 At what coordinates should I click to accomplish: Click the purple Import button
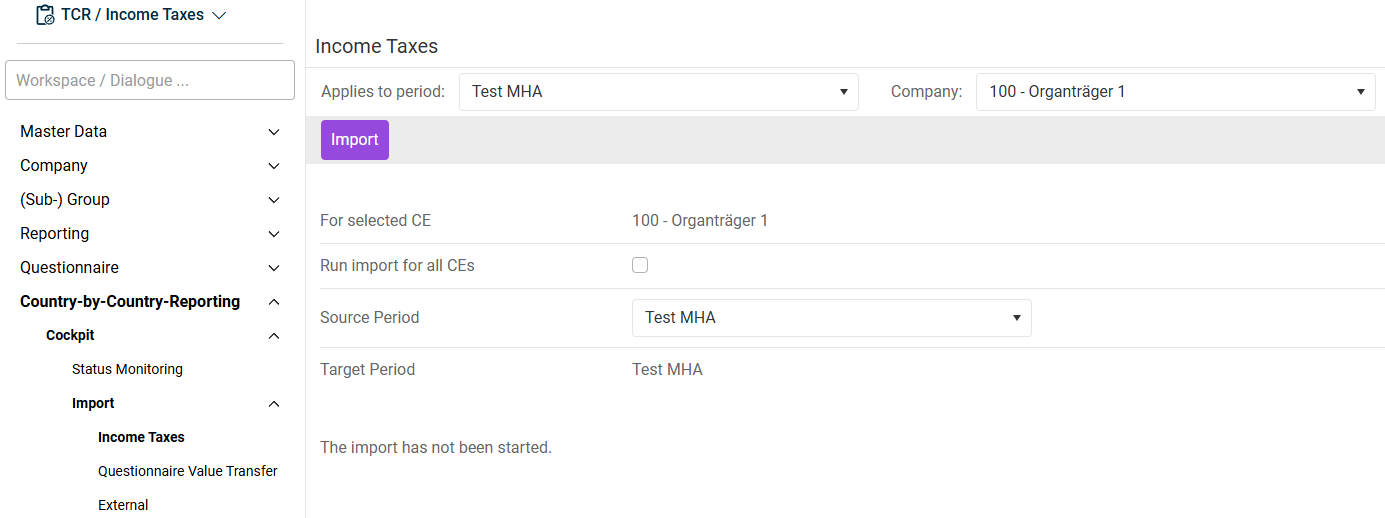355,140
